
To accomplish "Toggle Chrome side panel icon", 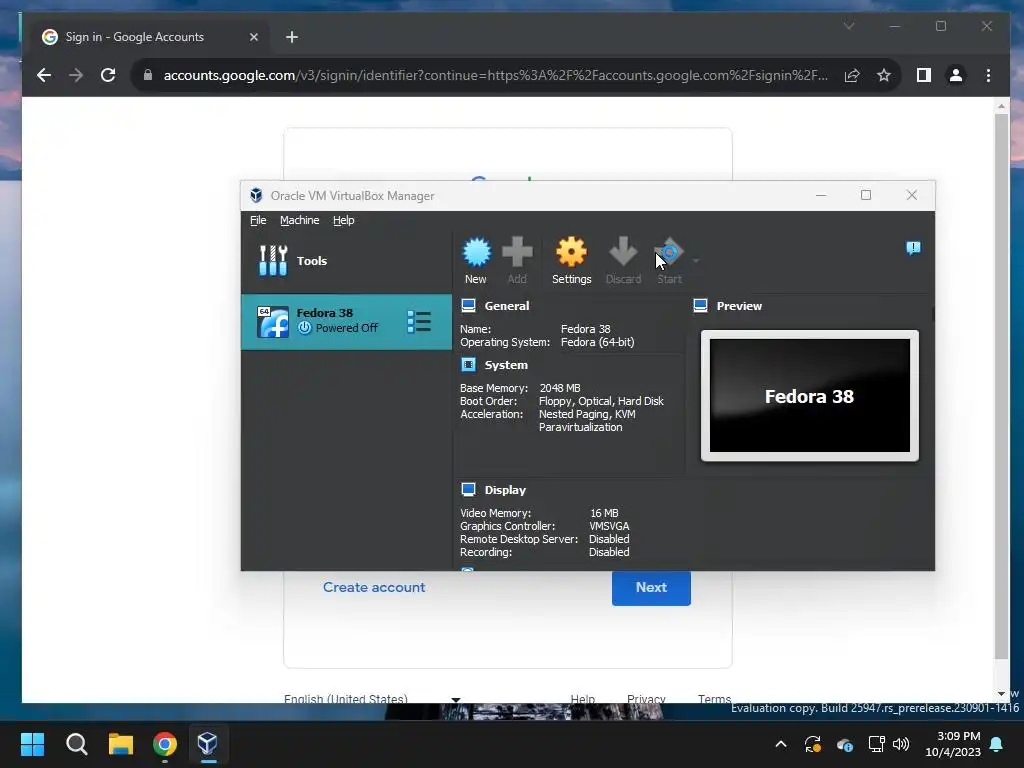I will point(923,76).
